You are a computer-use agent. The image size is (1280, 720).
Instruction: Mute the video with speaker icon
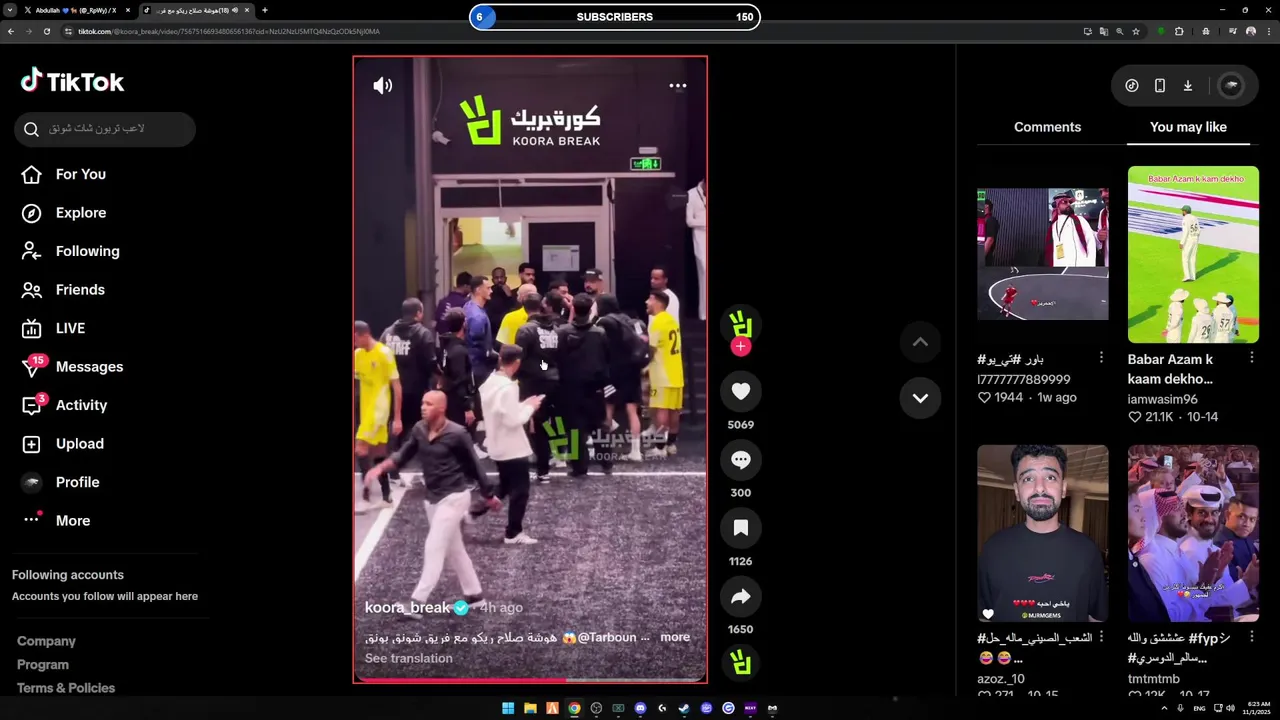[383, 86]
